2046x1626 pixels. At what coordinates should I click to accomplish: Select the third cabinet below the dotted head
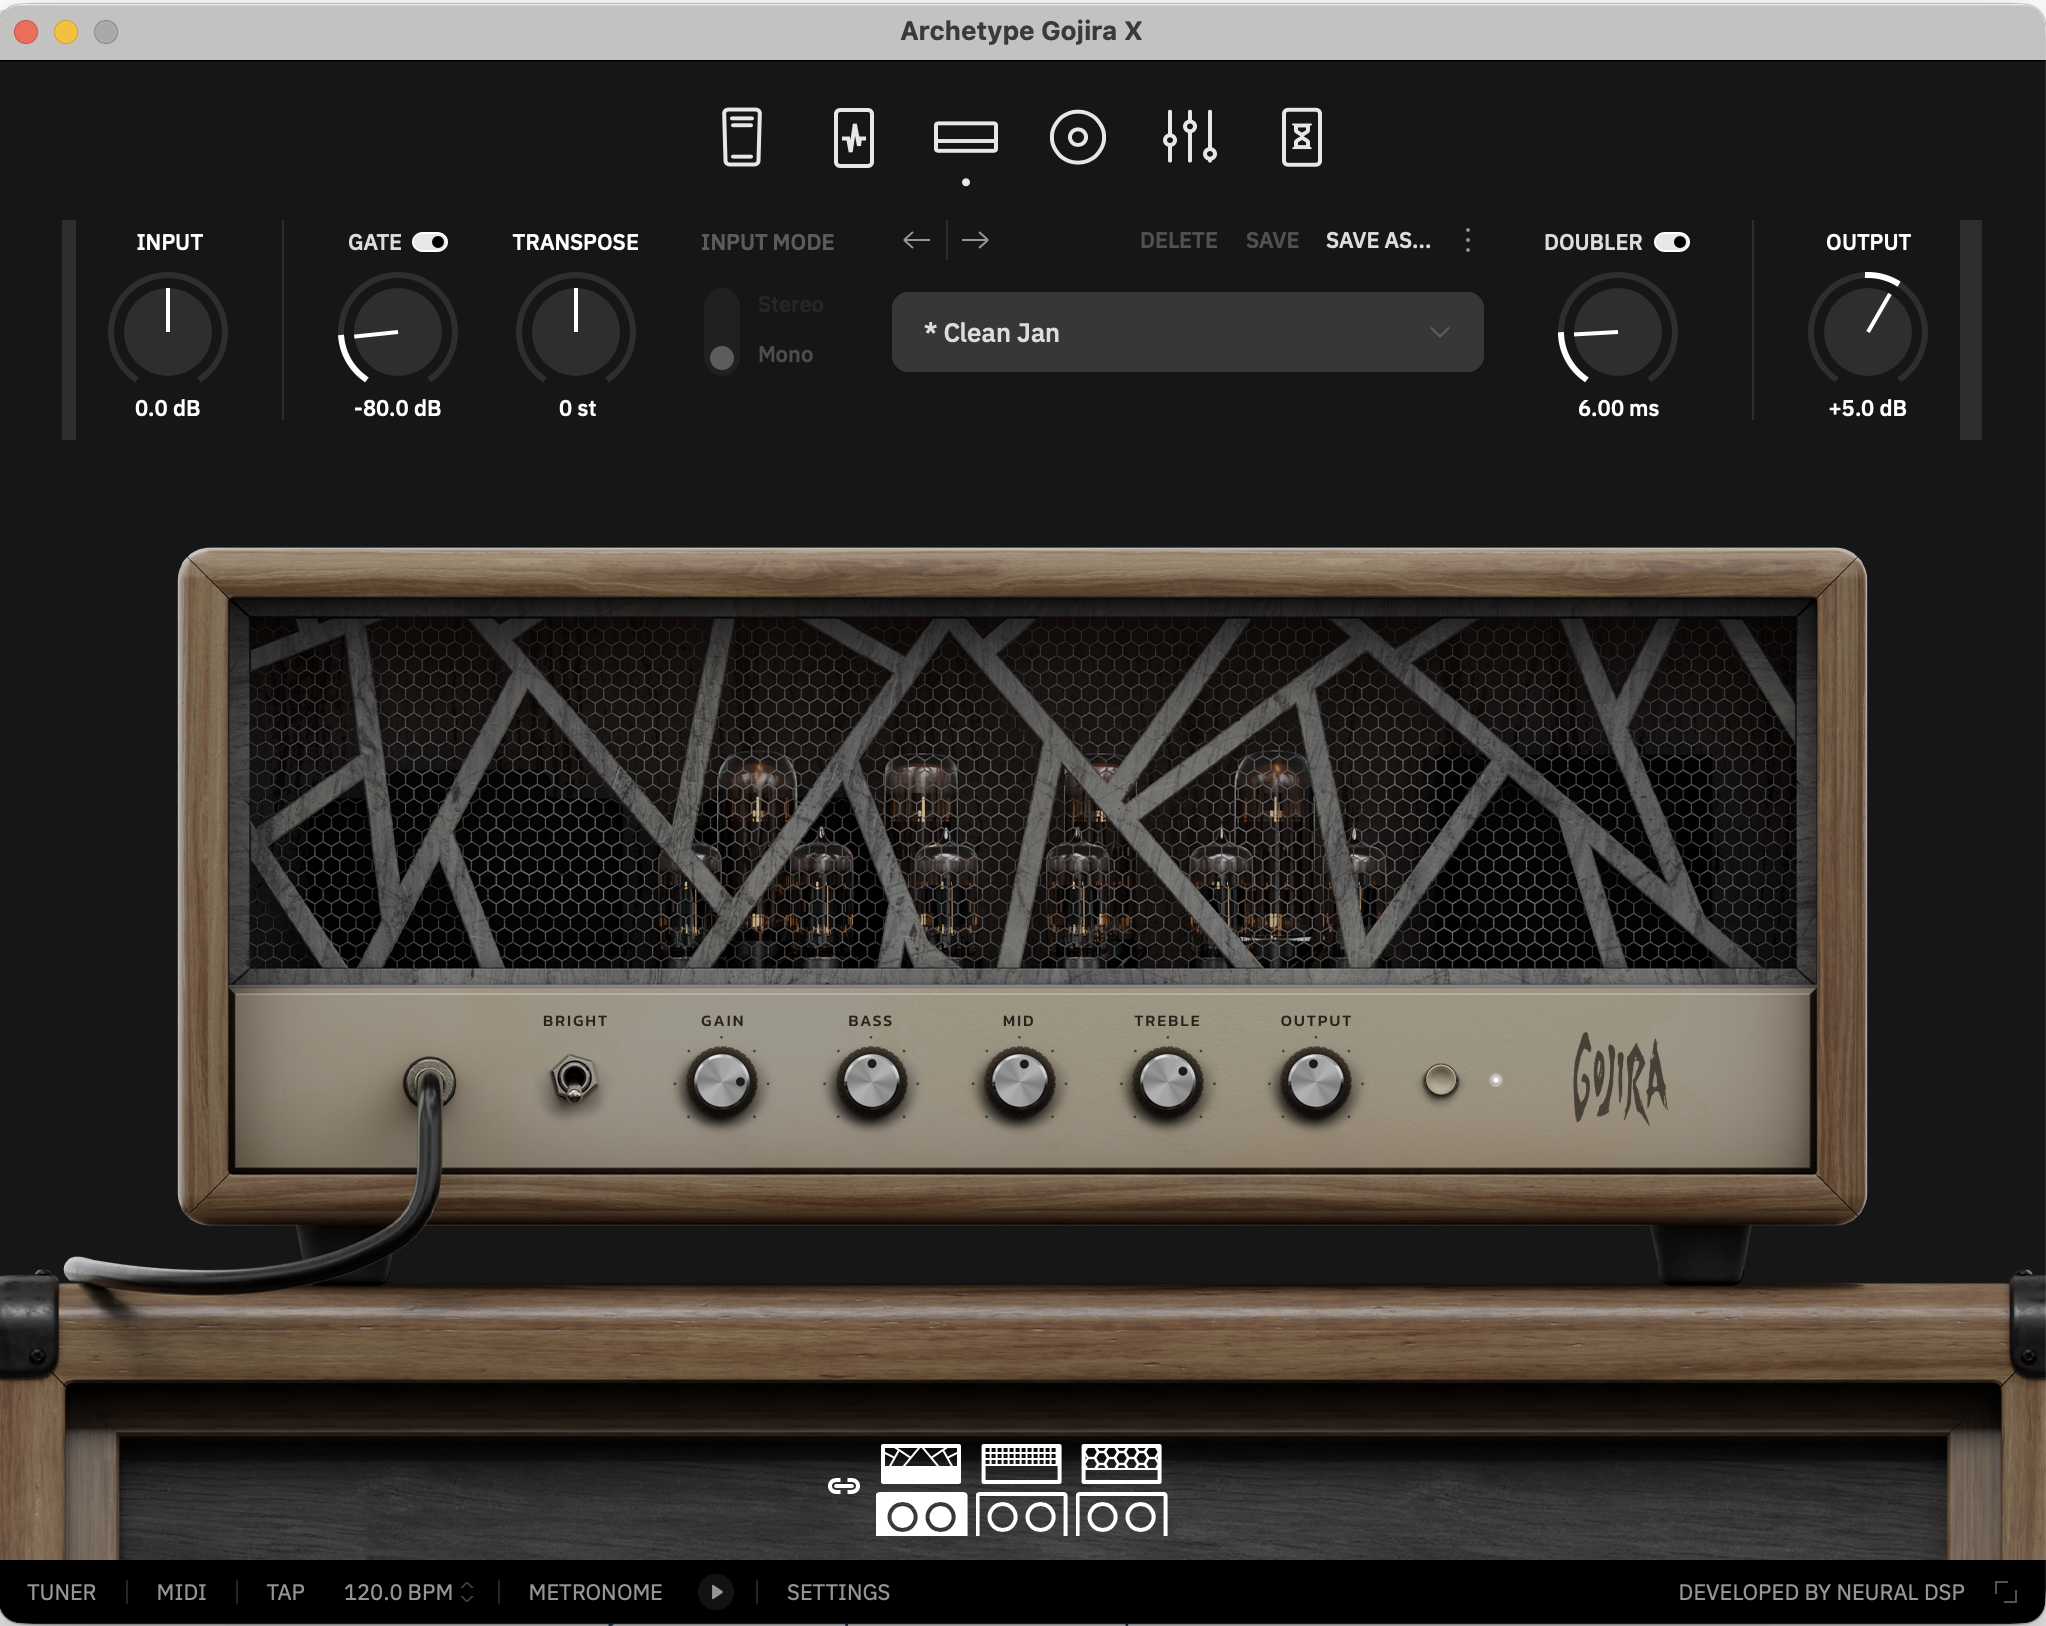point(1122,1515)
